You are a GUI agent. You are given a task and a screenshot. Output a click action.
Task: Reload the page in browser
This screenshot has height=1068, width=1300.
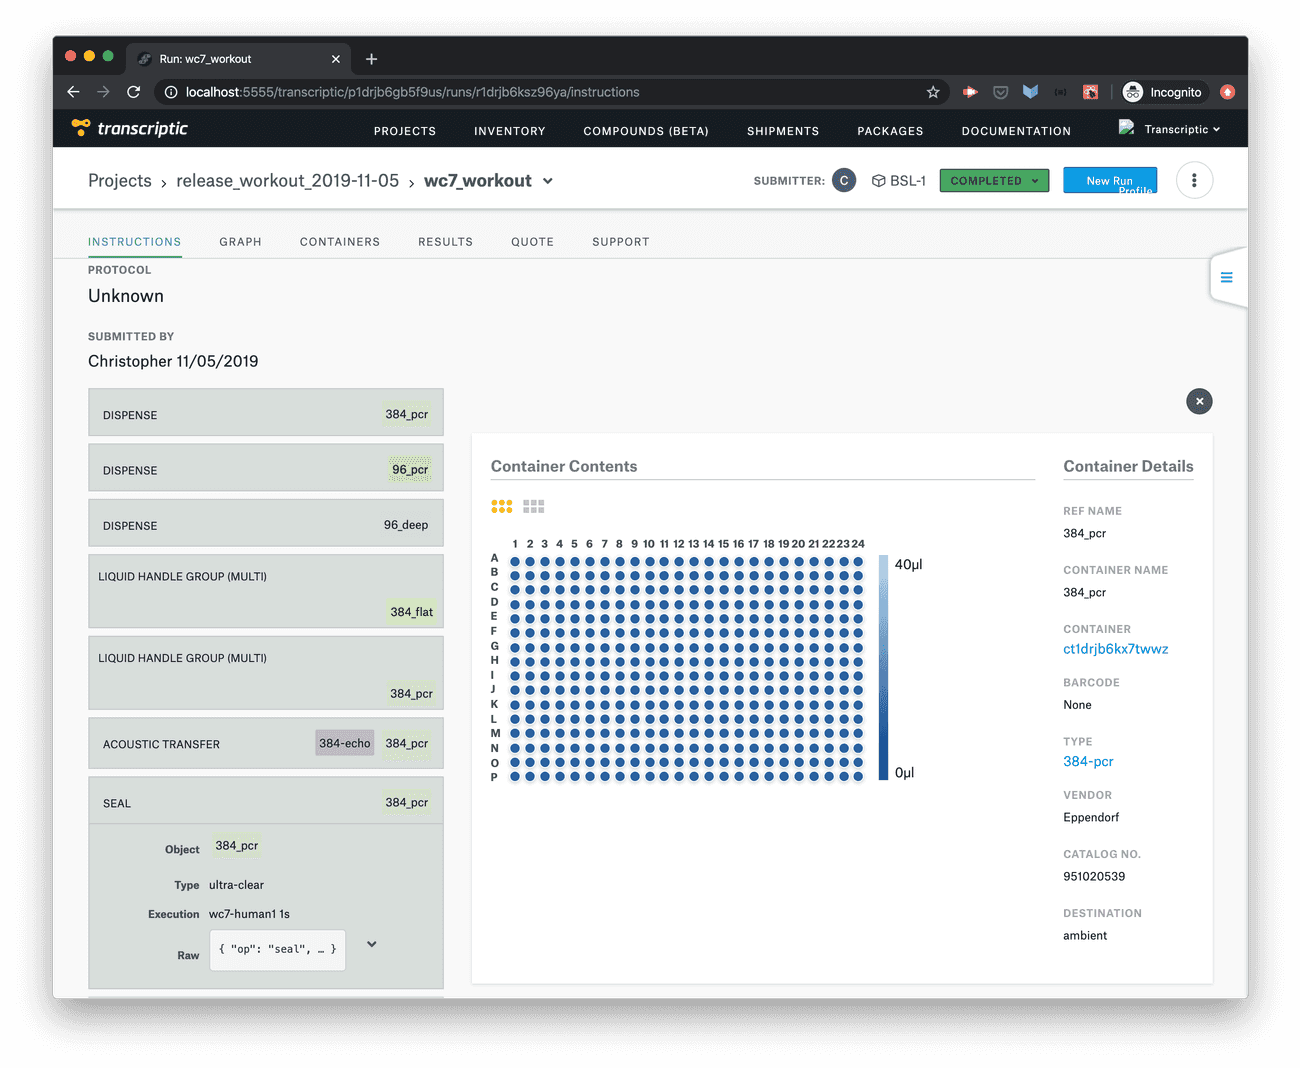(x=133, y=92)
